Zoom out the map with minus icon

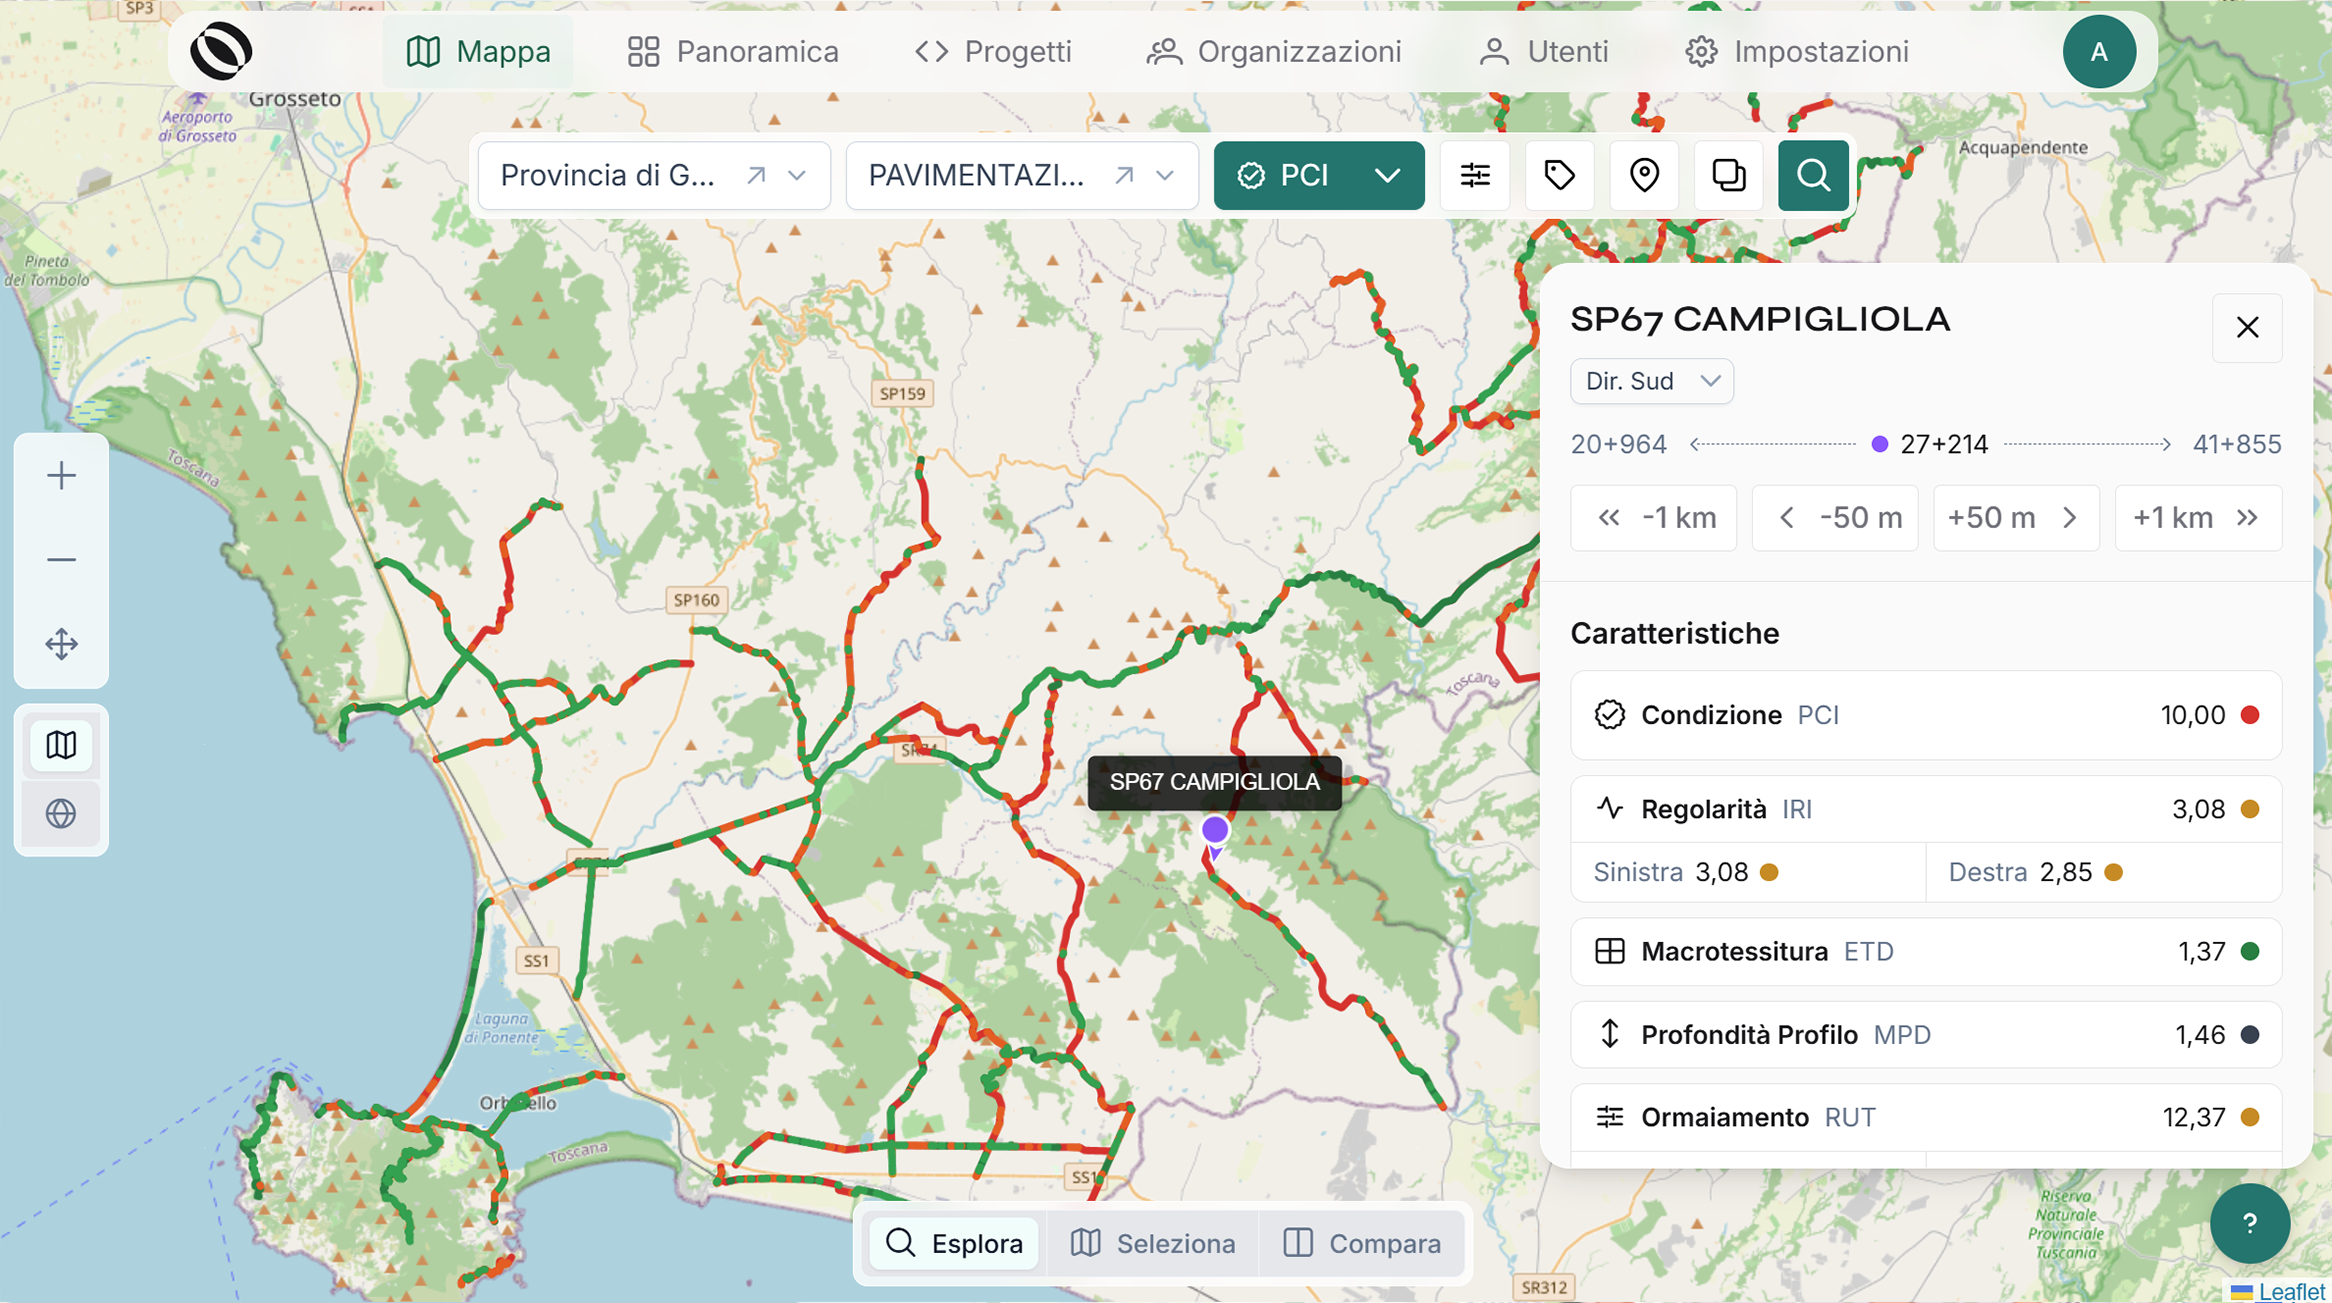click(x=61, y=560)
